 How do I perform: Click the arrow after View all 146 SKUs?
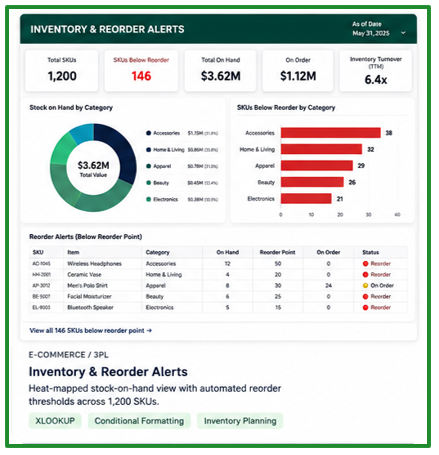[149, 331]
